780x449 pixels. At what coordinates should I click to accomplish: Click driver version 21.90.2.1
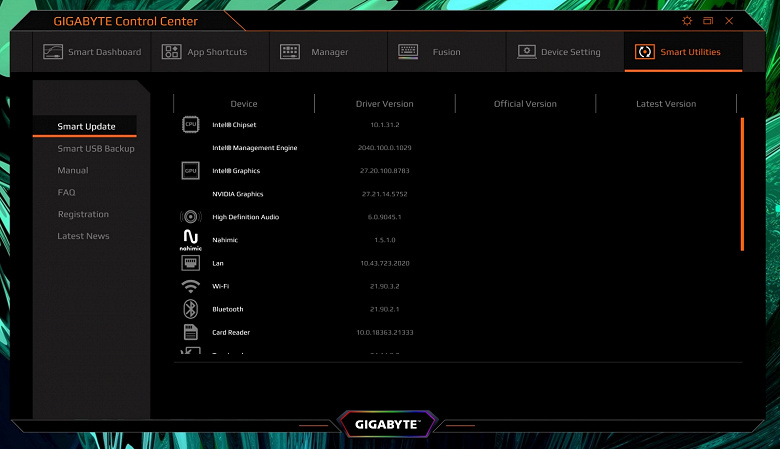tap(385, 309)
